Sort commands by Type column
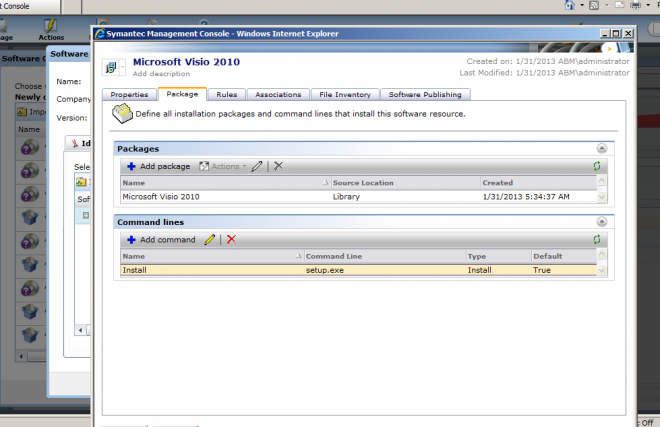The image size is (660, 427). [499, 256]
